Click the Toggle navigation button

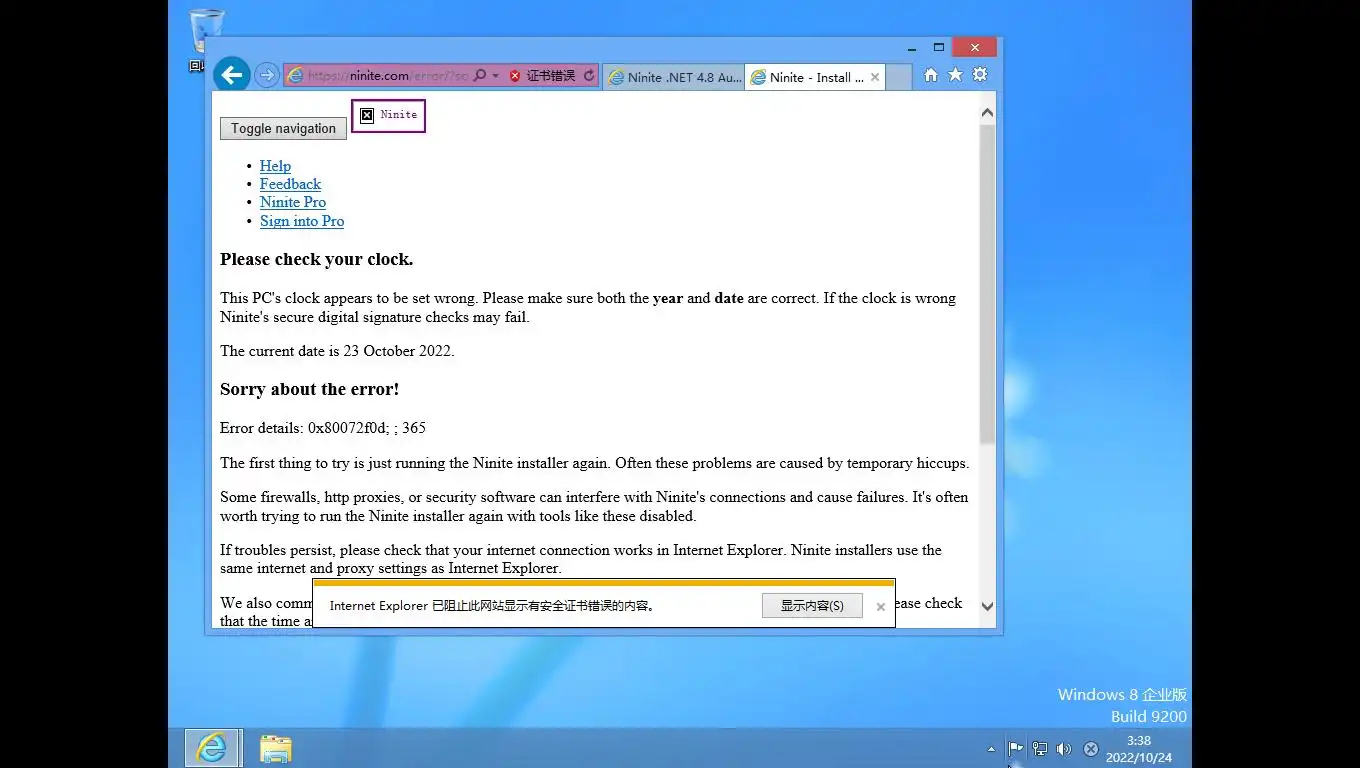(x=283, y=128)
